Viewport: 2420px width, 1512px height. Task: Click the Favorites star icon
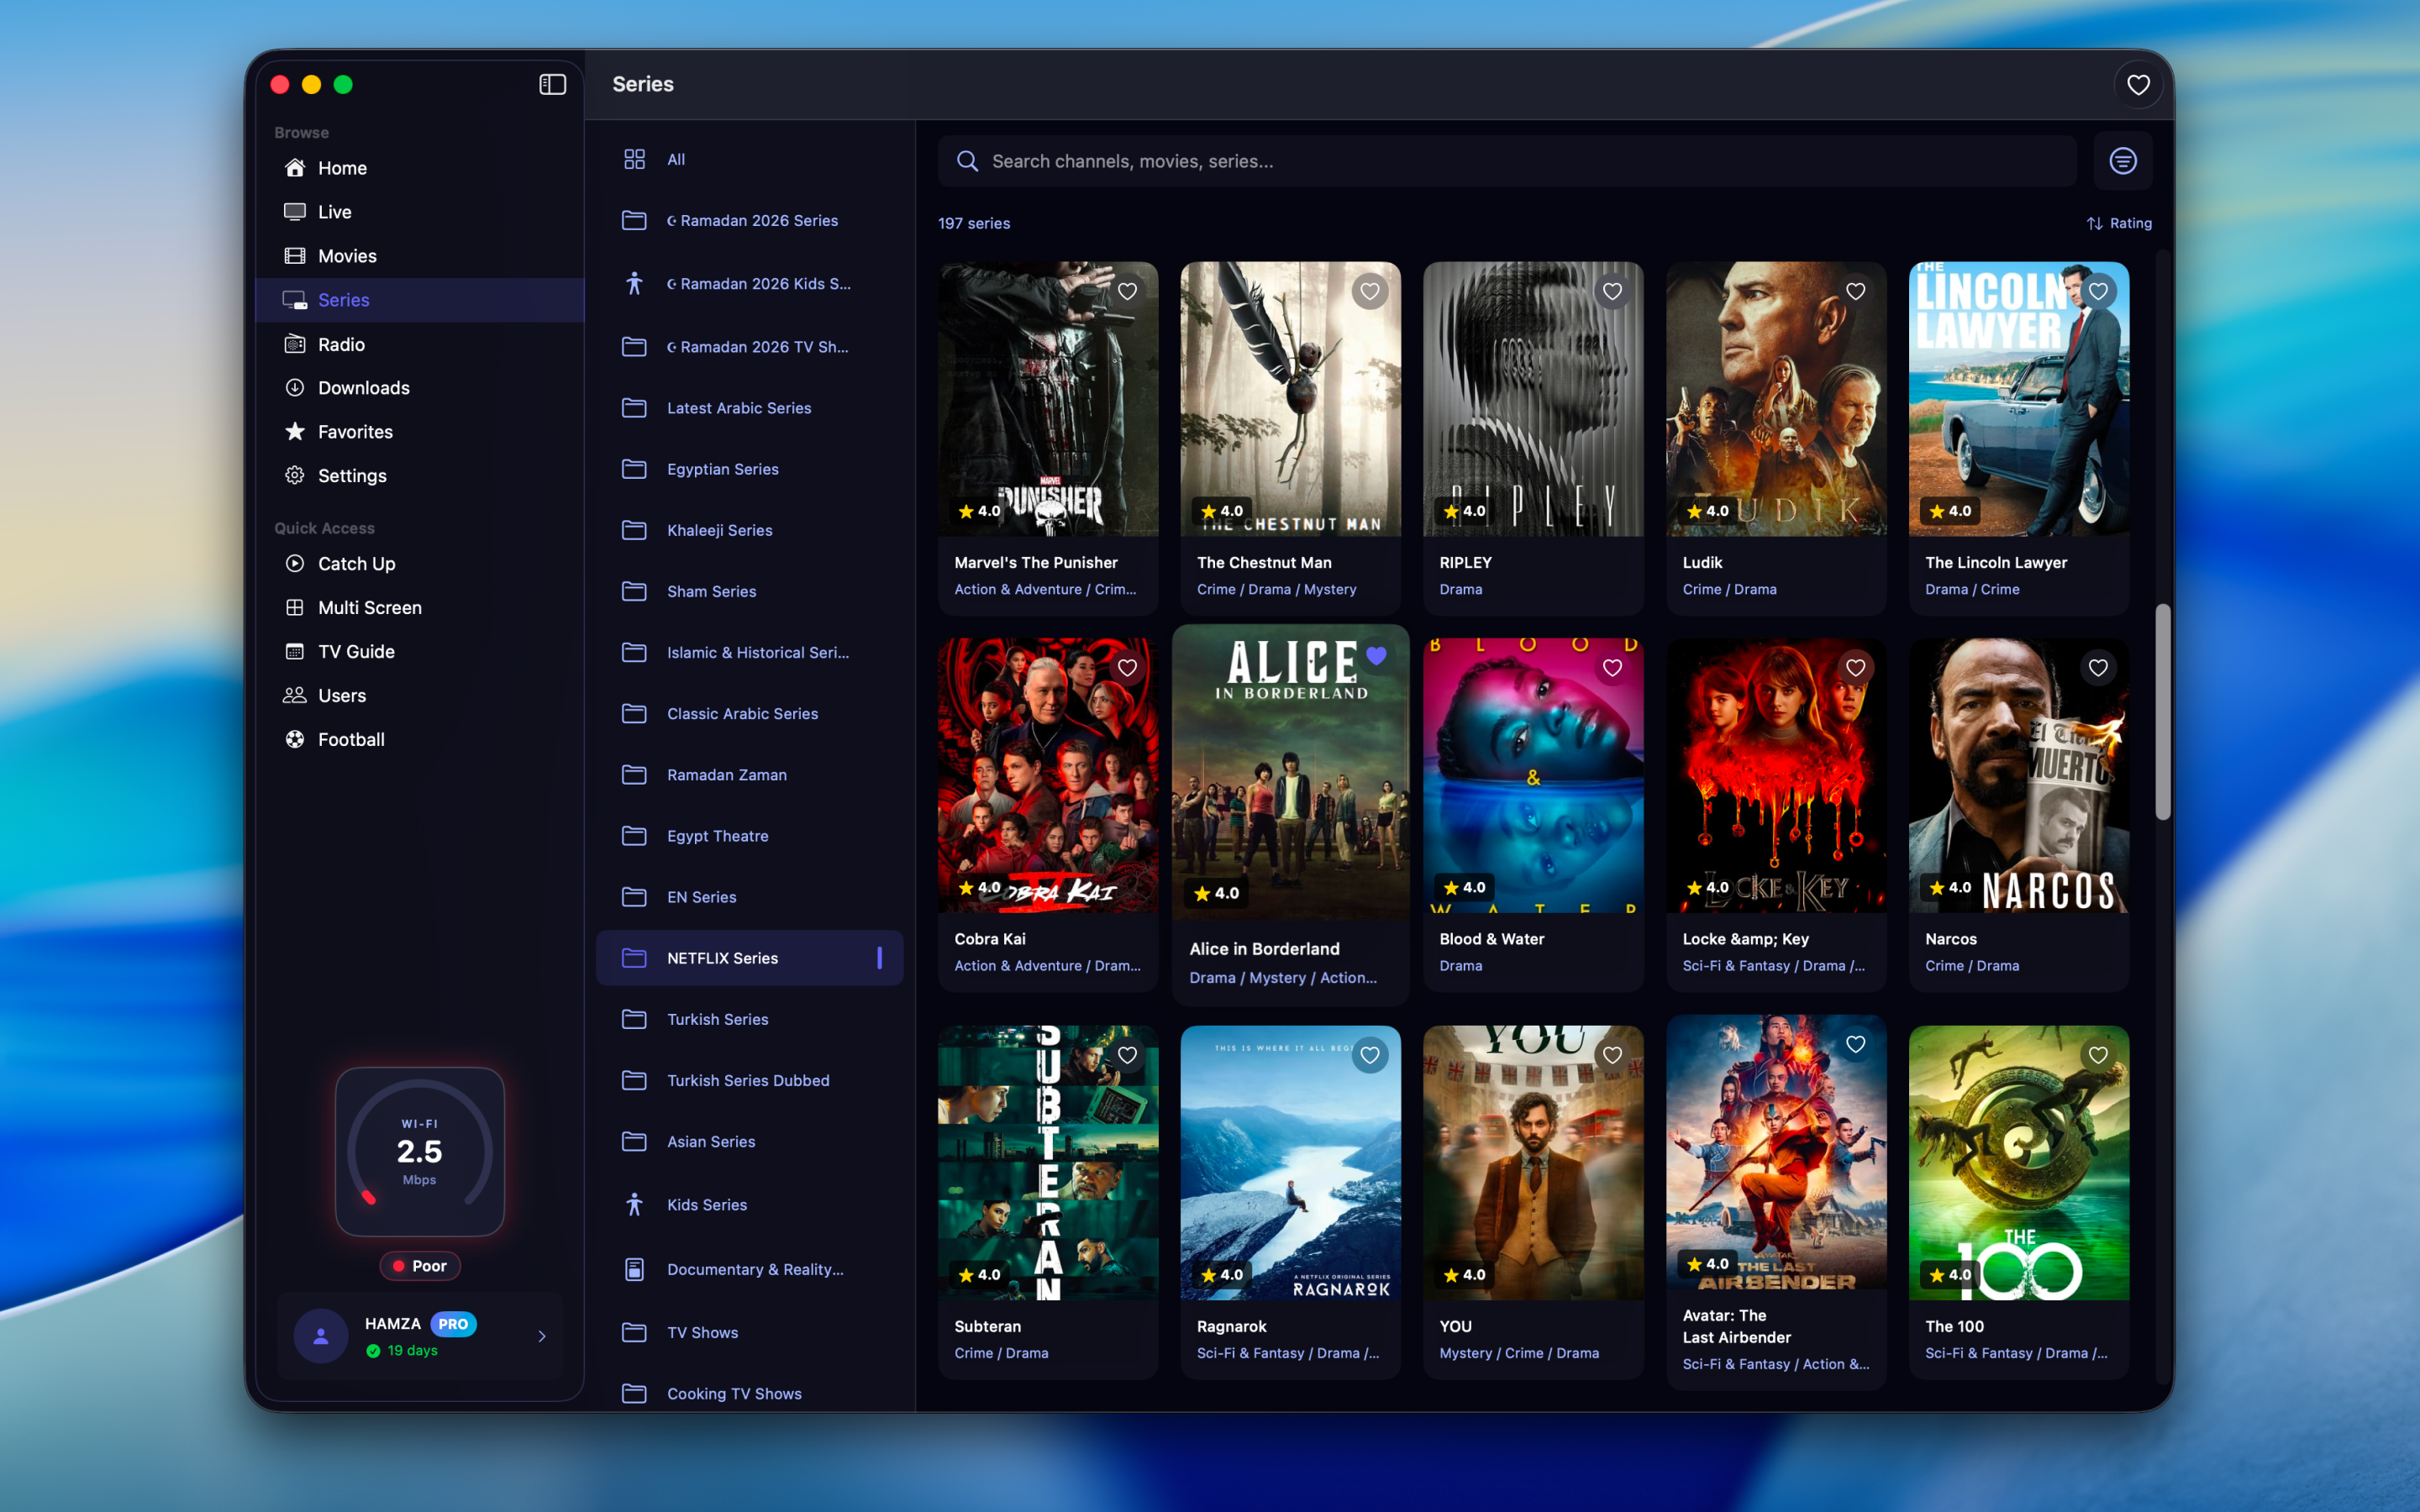coord(295,431)
